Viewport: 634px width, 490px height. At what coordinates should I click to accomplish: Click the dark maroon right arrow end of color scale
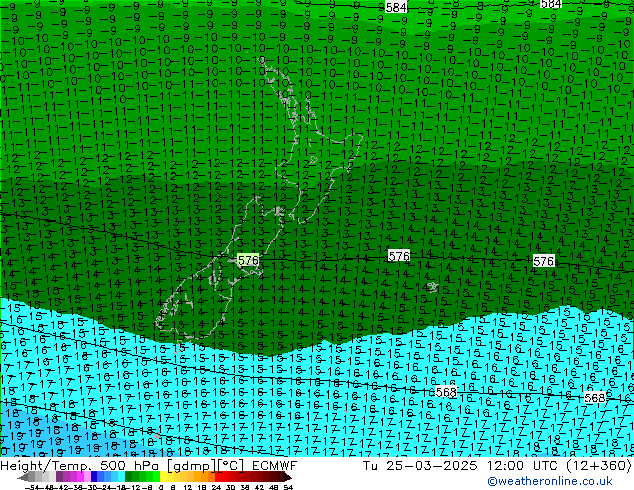(288, 477)
